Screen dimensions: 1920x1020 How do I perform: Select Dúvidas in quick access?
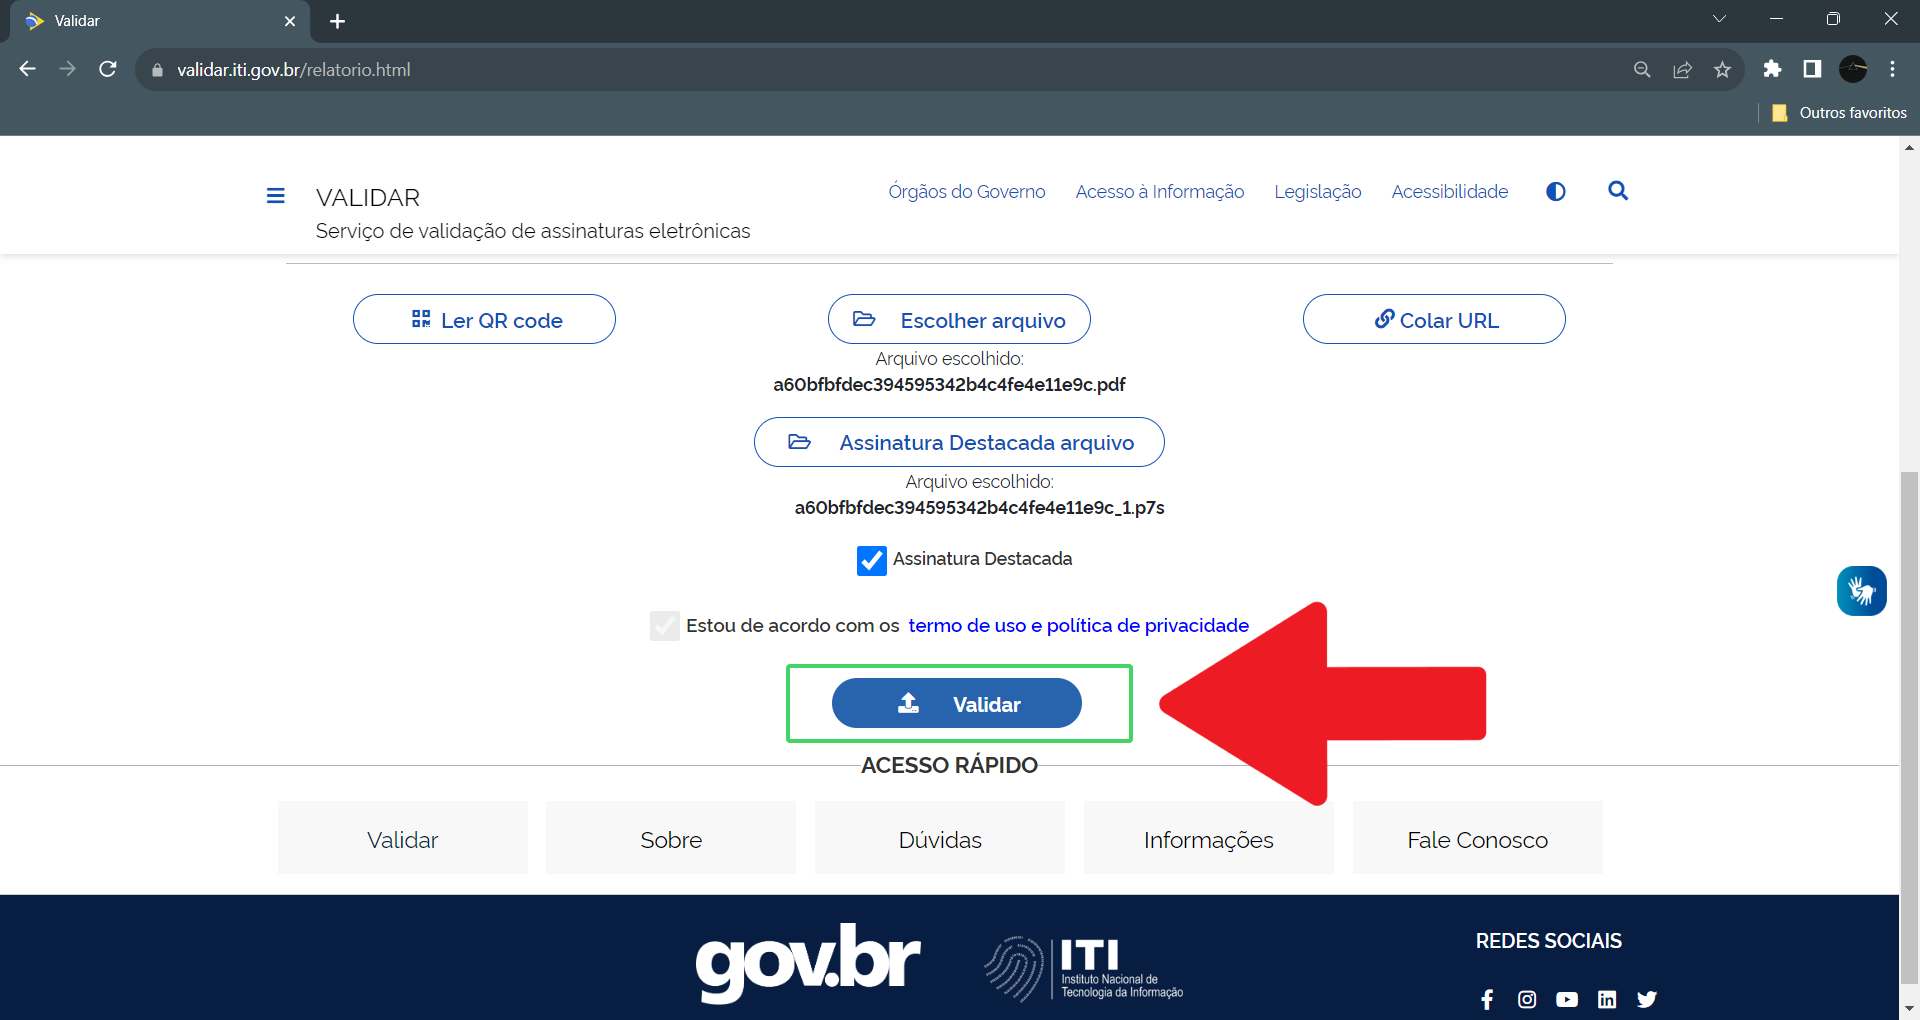939,839
